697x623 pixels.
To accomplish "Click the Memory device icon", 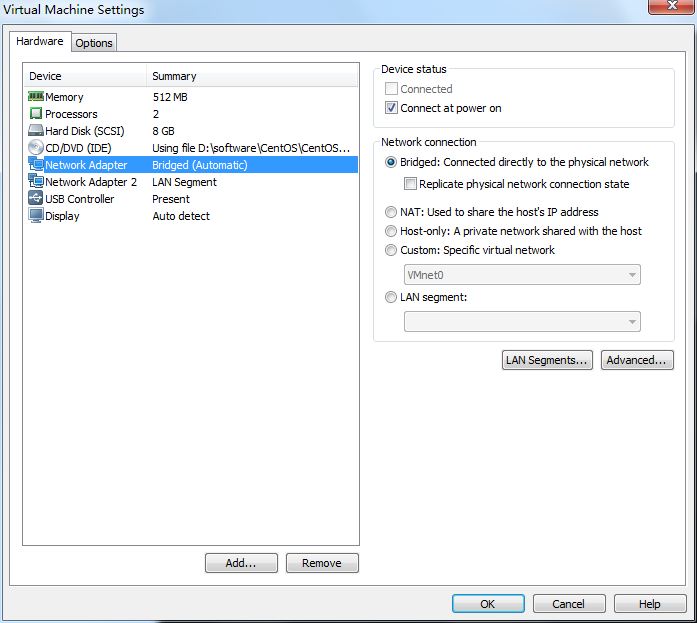I will pos(36,96).
